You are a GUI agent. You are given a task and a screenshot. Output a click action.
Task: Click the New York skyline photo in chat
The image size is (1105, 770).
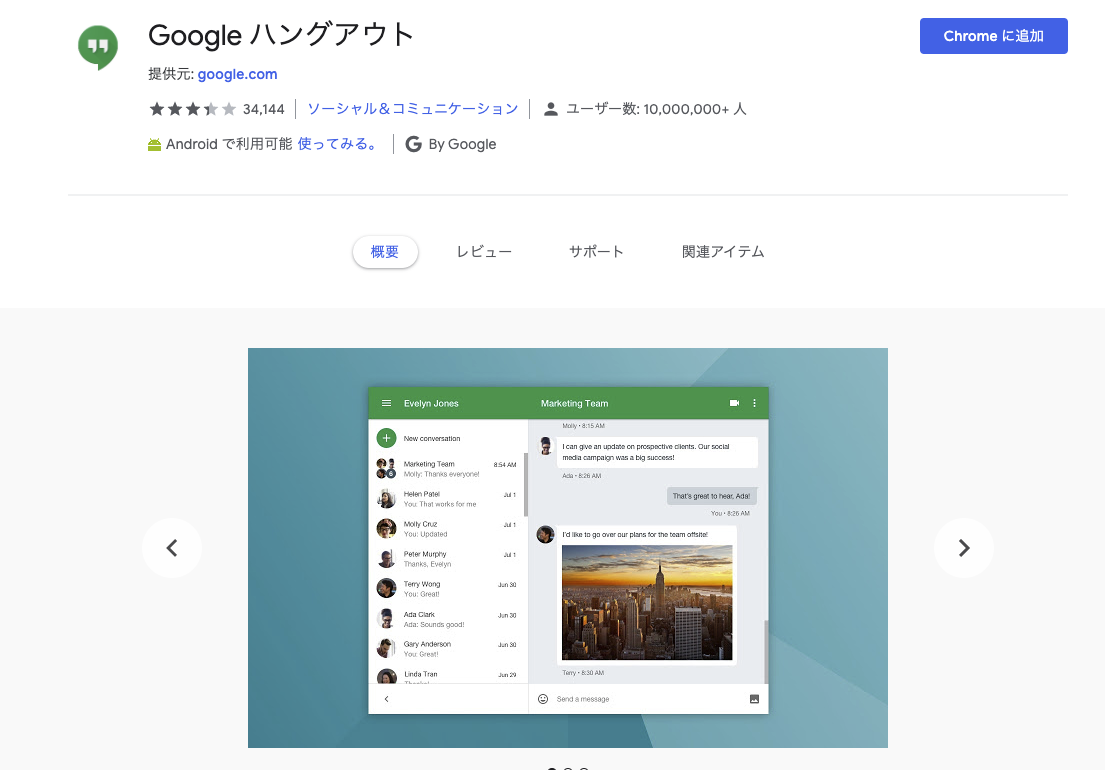[647, 602]
